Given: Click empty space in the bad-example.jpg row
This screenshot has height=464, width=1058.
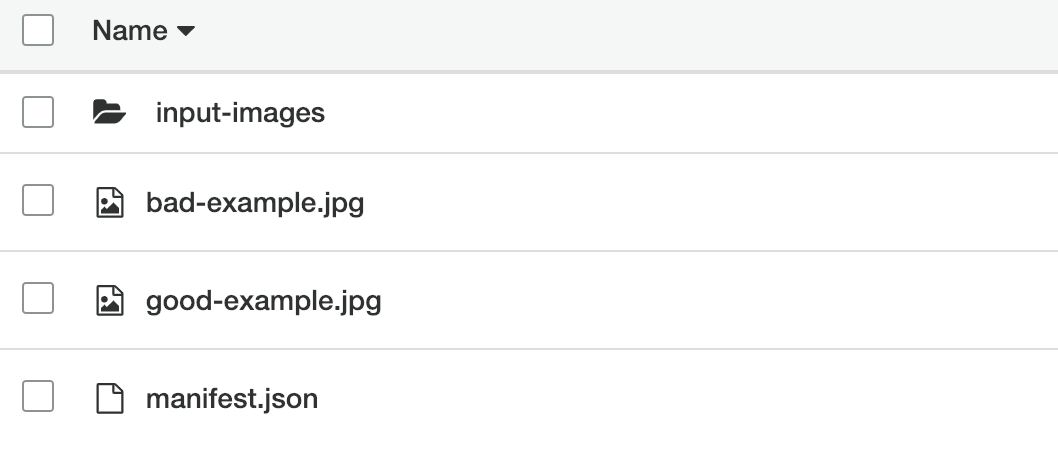Looking at the screenshot, I should [x=700, y=204].
